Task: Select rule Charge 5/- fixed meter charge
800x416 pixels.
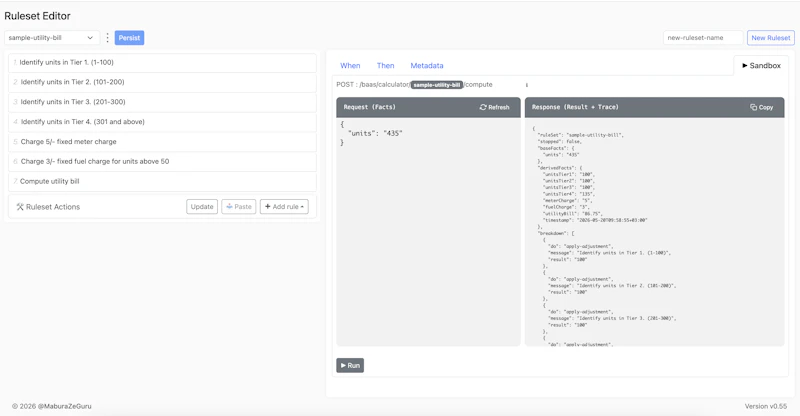Action: tap(162, 142)
